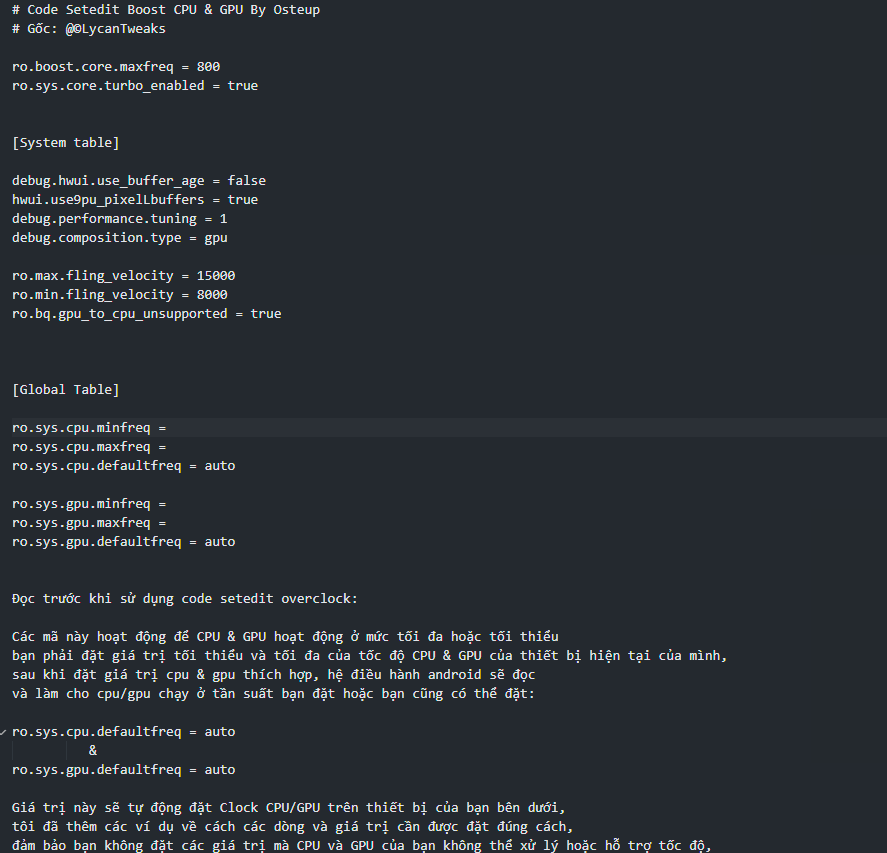
Task: Click the ro.sys.core.turbo_enabled true value
Action: [243, 86]
